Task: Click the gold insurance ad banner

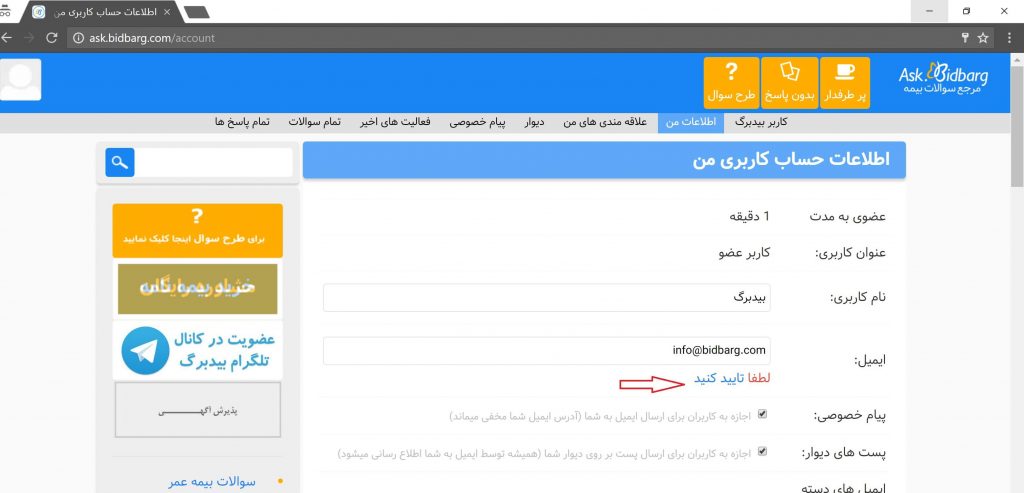Action: pos(197,289)
